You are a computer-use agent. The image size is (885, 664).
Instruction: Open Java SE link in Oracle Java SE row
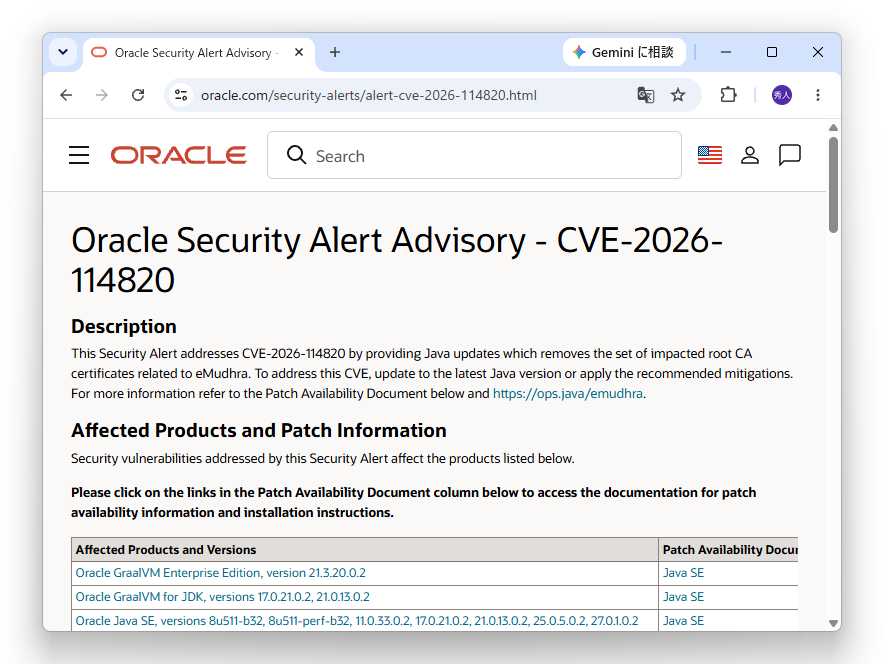pyautogui.click(x=684, y=621)
